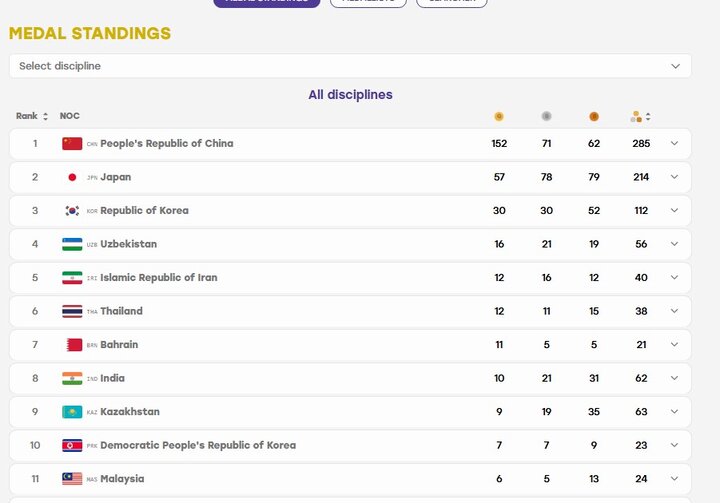This screenshot has height=503, width=720.
Task: Open the middle outlined tab at top
Action: tap(368, 2)
